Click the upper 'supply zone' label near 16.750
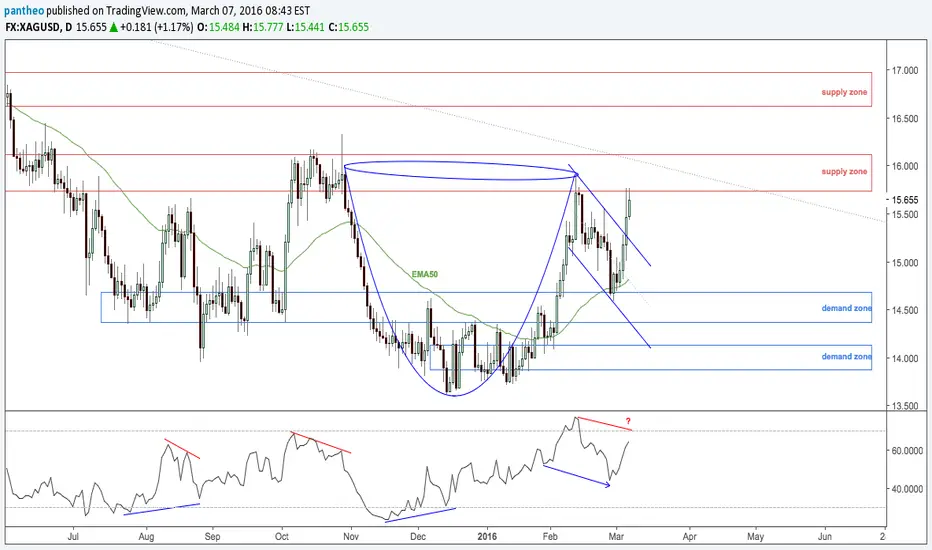This screenshot has height=550, width=932. (844, 92)
